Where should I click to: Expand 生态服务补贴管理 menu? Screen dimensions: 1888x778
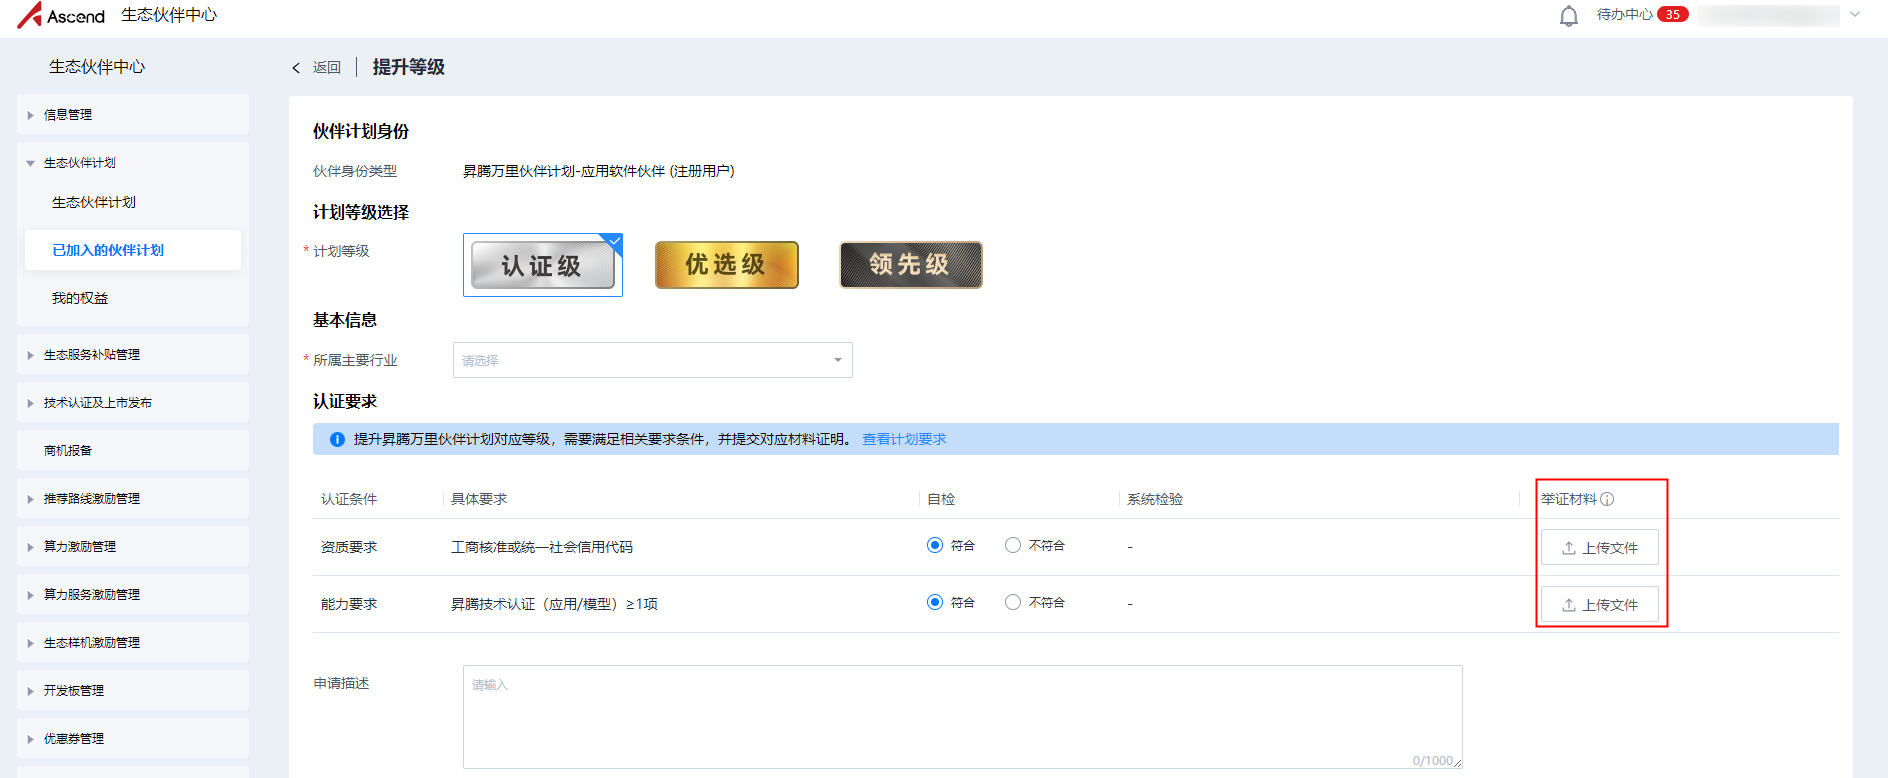[133, 355]
